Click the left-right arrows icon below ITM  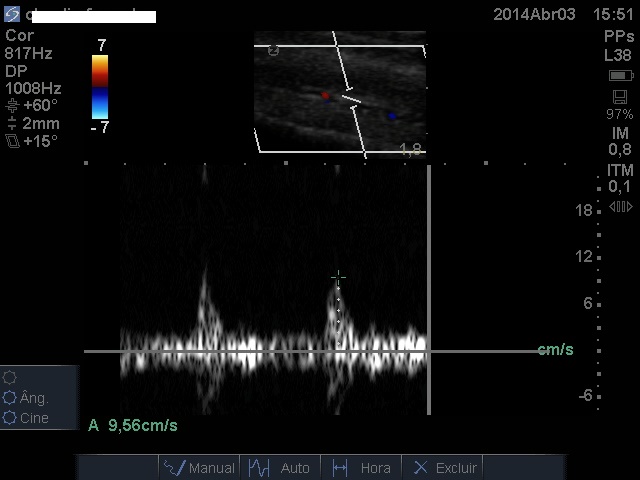click(x=620, y=207)
